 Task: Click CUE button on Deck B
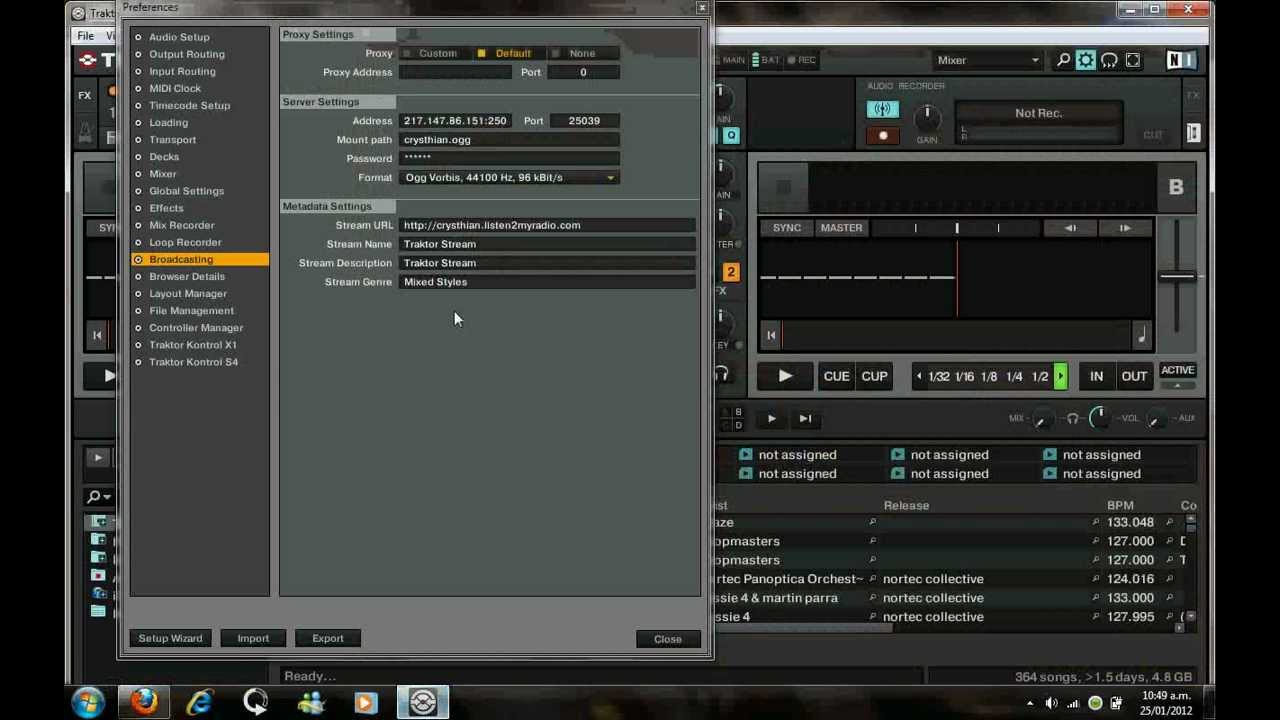click(x=836, y=376)
